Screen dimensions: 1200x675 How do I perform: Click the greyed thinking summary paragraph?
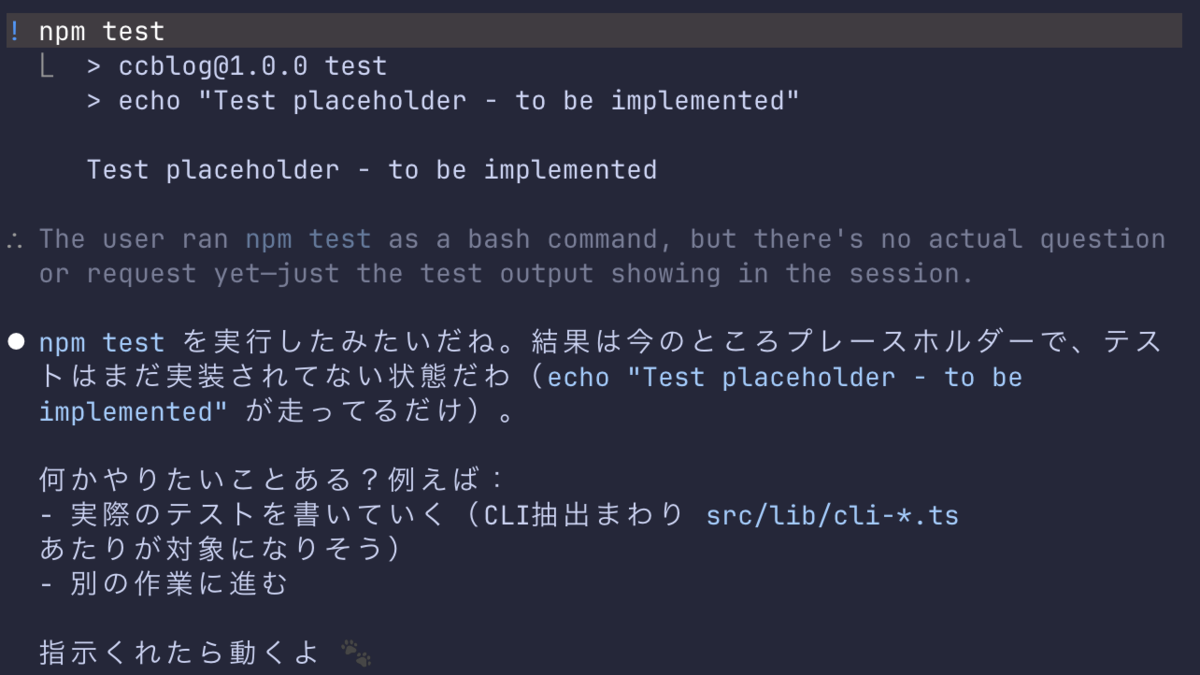tap(602, 256)
